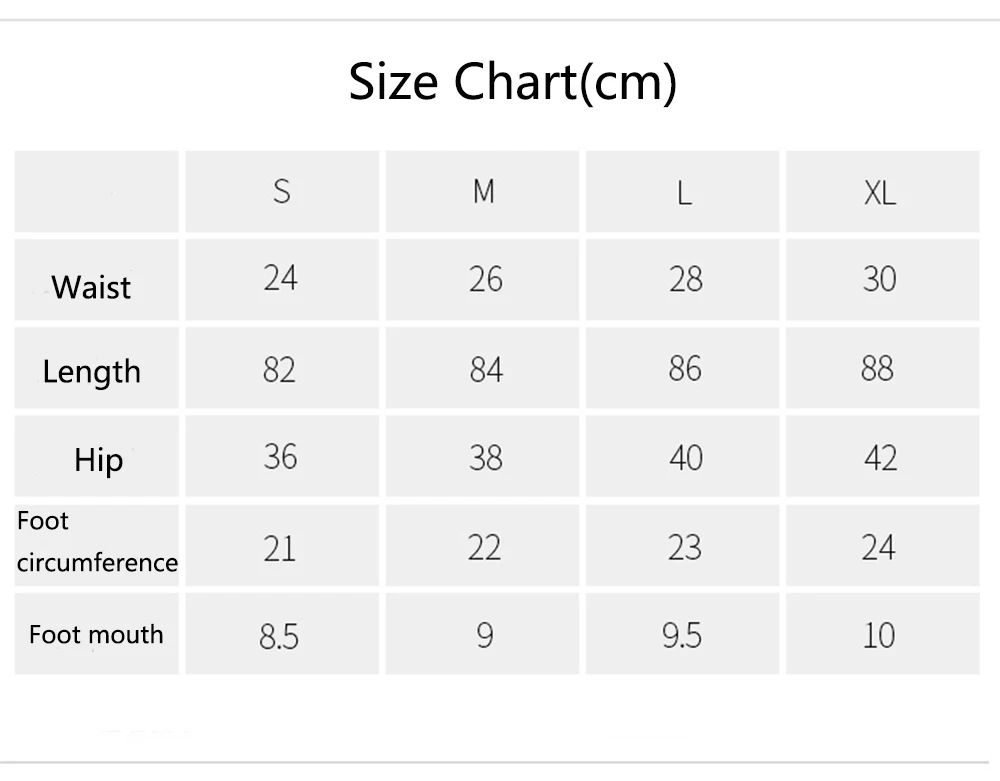Select the M size column header
Screen dimensions: 1000x781
tap(483, 191)
